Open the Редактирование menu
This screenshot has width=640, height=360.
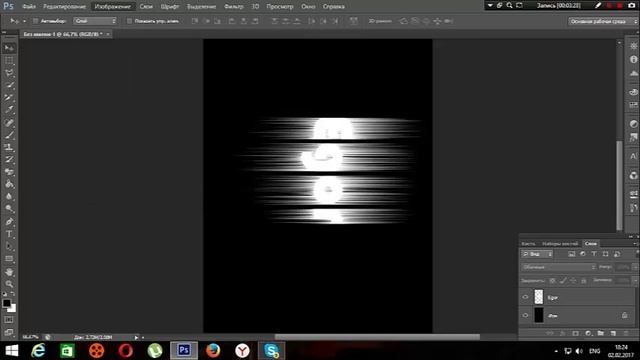point(64,7)
